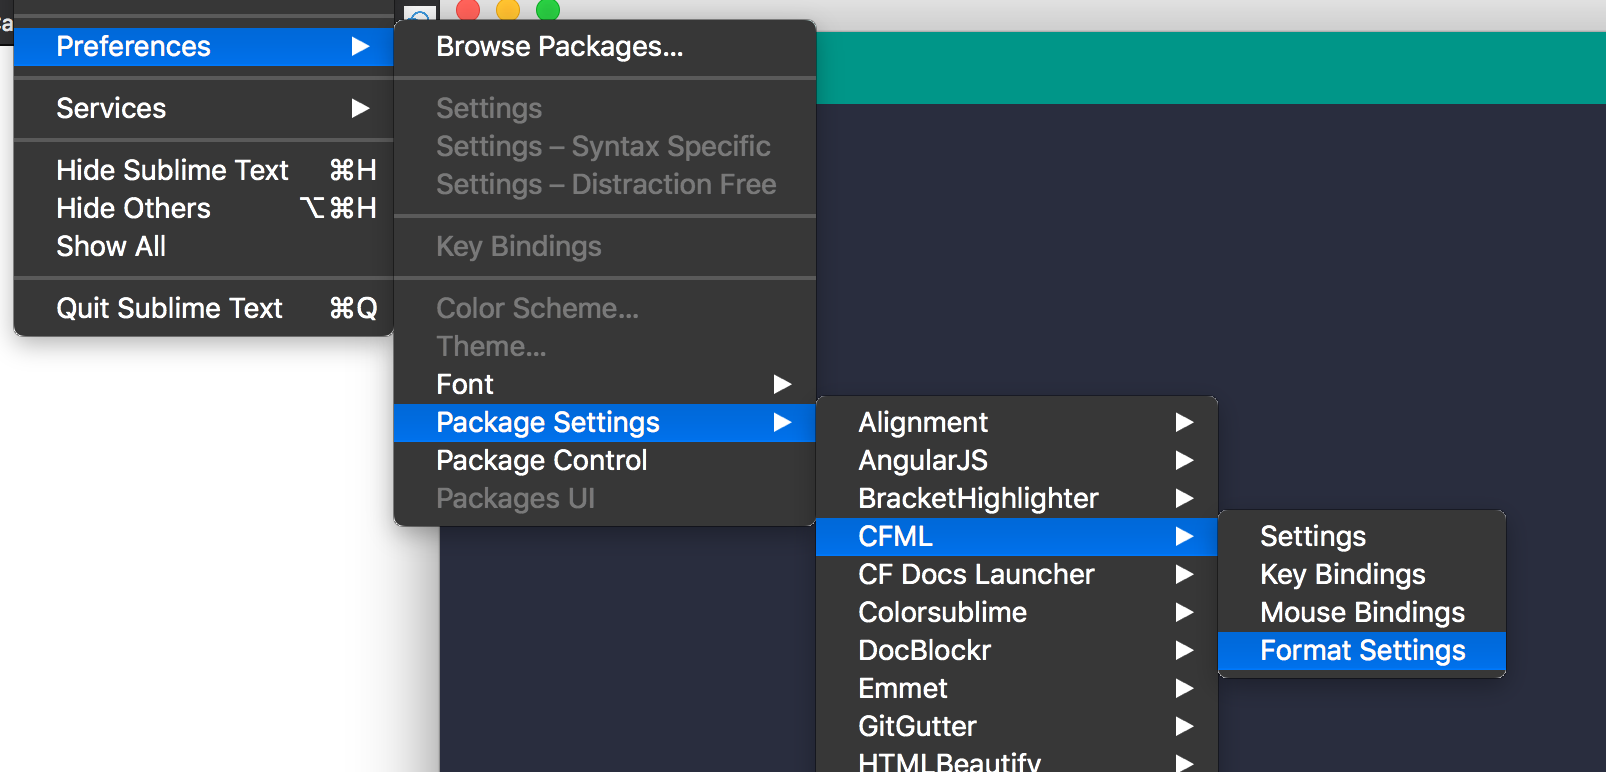Open the Font submenu
Viewport: 1606px width, 772px height.
tap(605, 385)
